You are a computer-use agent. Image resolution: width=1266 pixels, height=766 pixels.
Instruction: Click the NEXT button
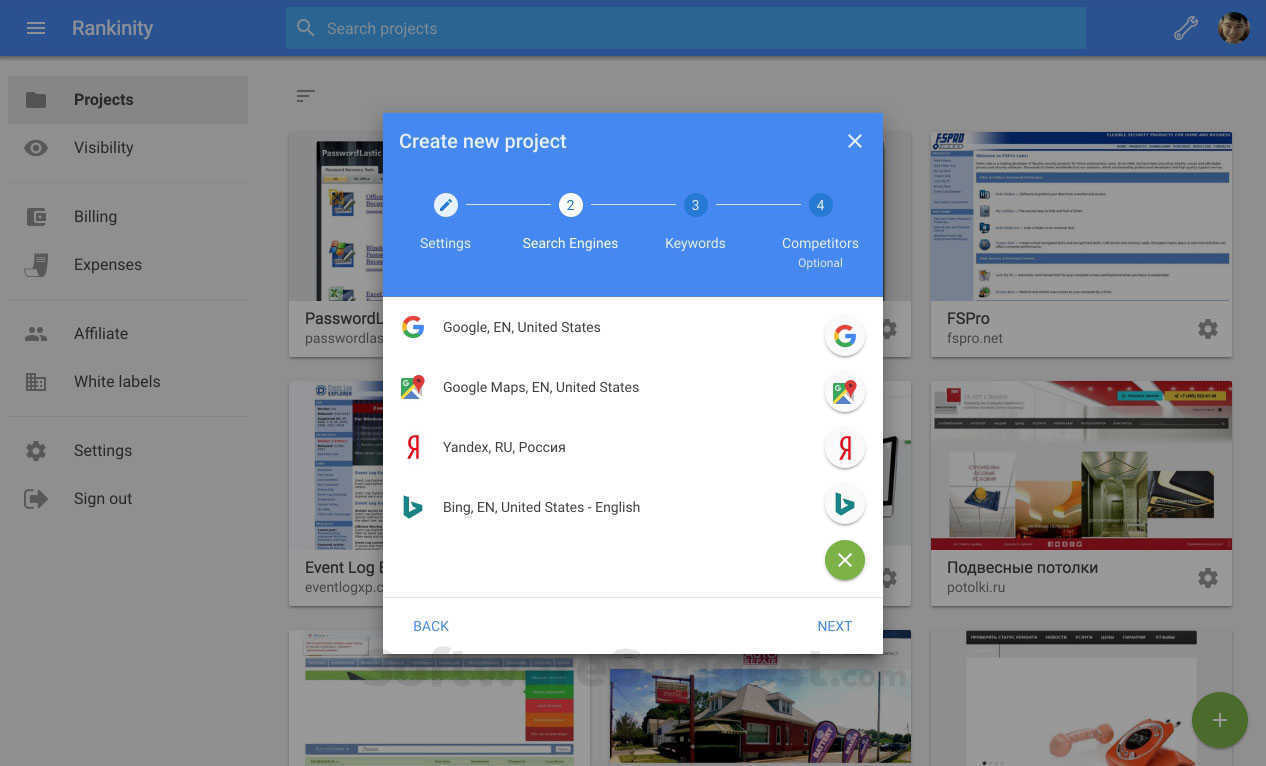(834, 626)
